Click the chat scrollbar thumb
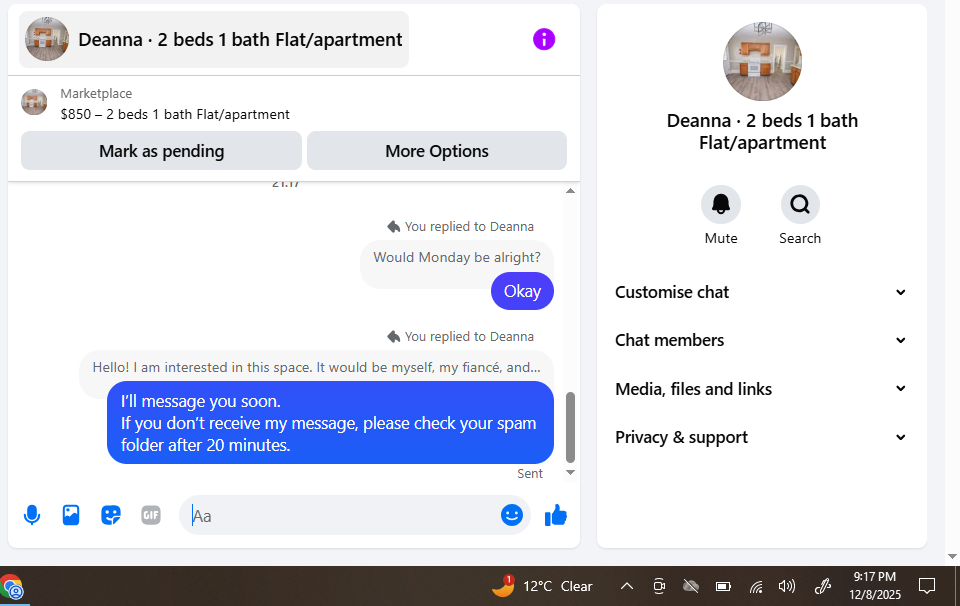 coord(571,427)
